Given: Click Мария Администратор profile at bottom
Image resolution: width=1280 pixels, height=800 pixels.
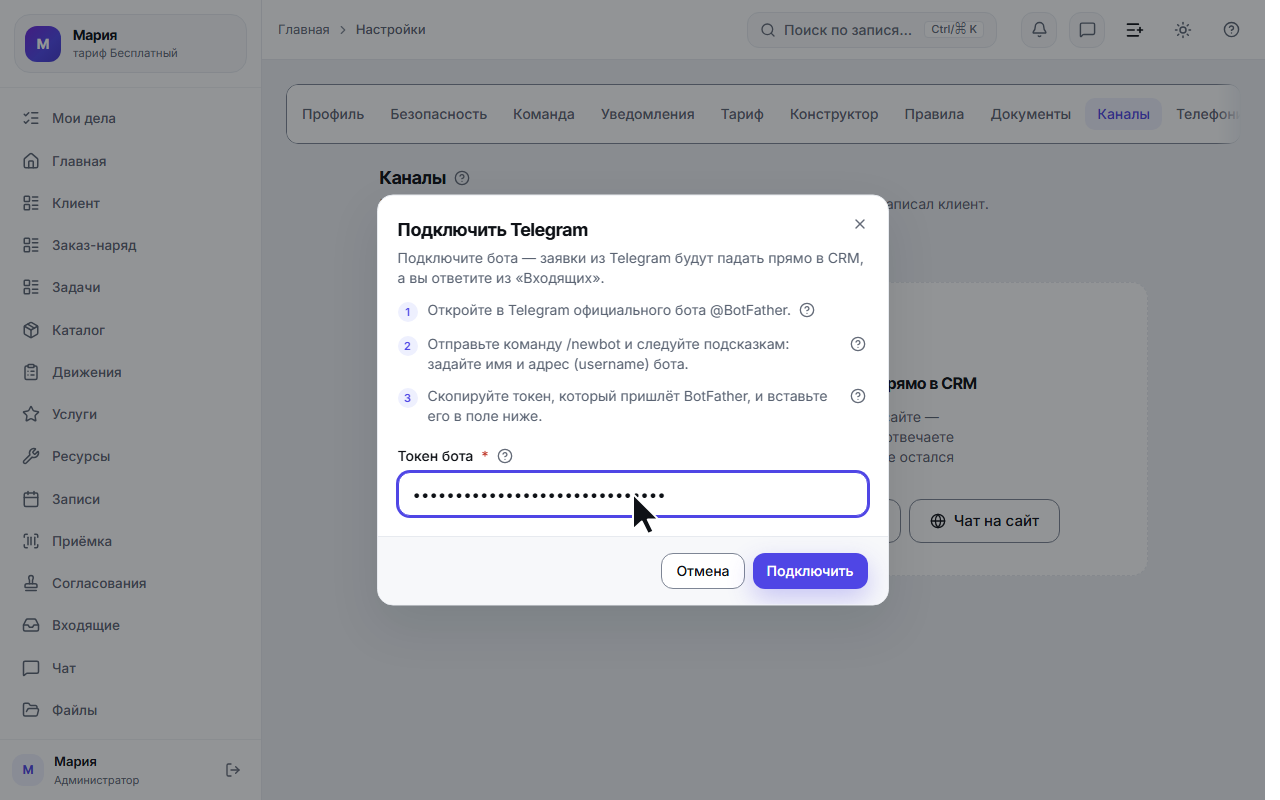Looking at the screenshot, I should coord(110,770).
